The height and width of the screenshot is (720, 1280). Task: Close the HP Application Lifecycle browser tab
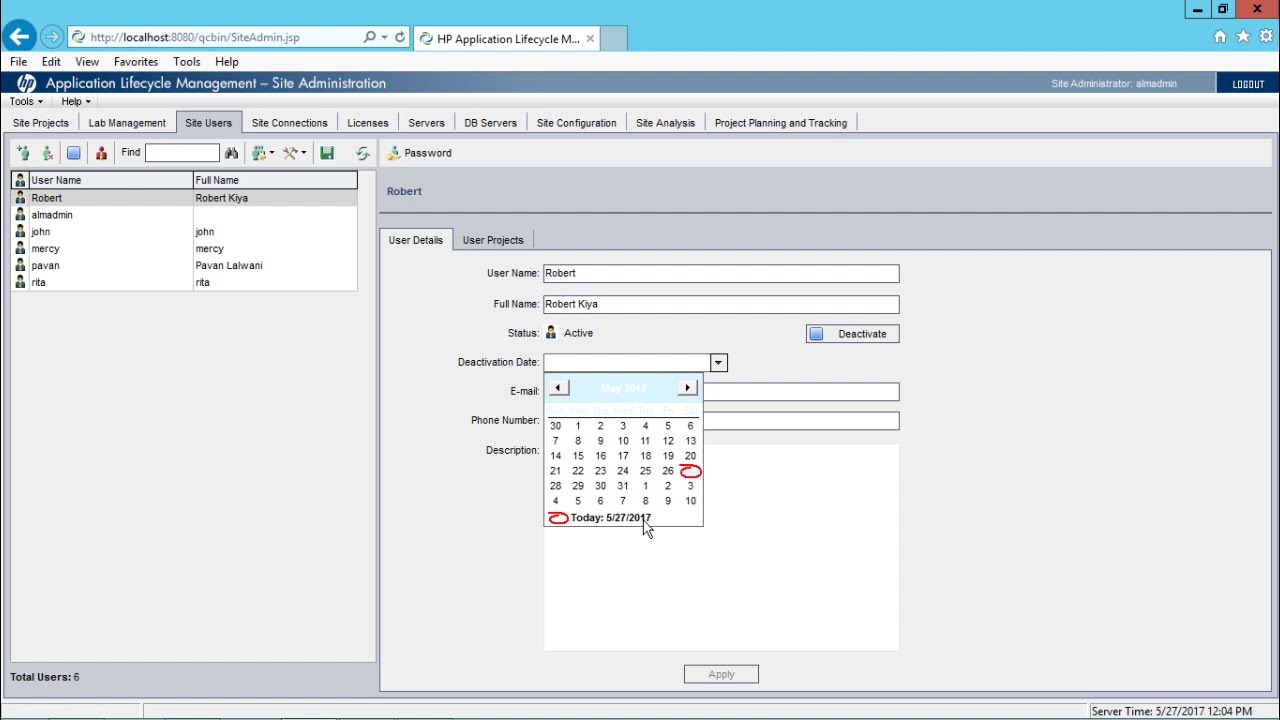(x=590, y=39)
